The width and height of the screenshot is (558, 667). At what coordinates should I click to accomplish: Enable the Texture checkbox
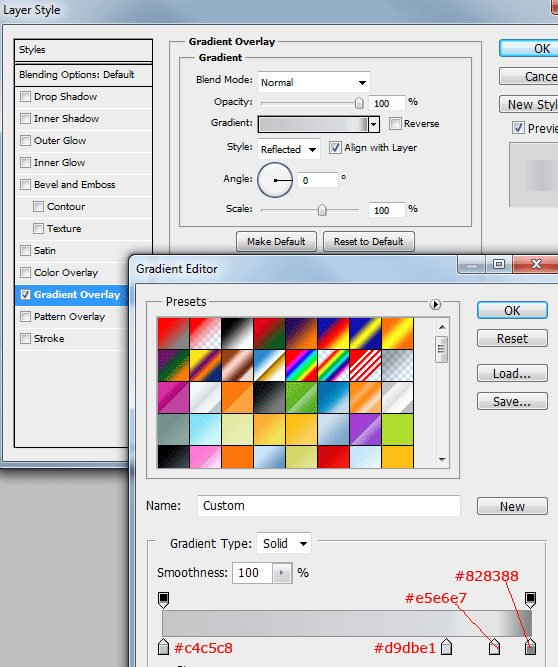pos(38,228)
